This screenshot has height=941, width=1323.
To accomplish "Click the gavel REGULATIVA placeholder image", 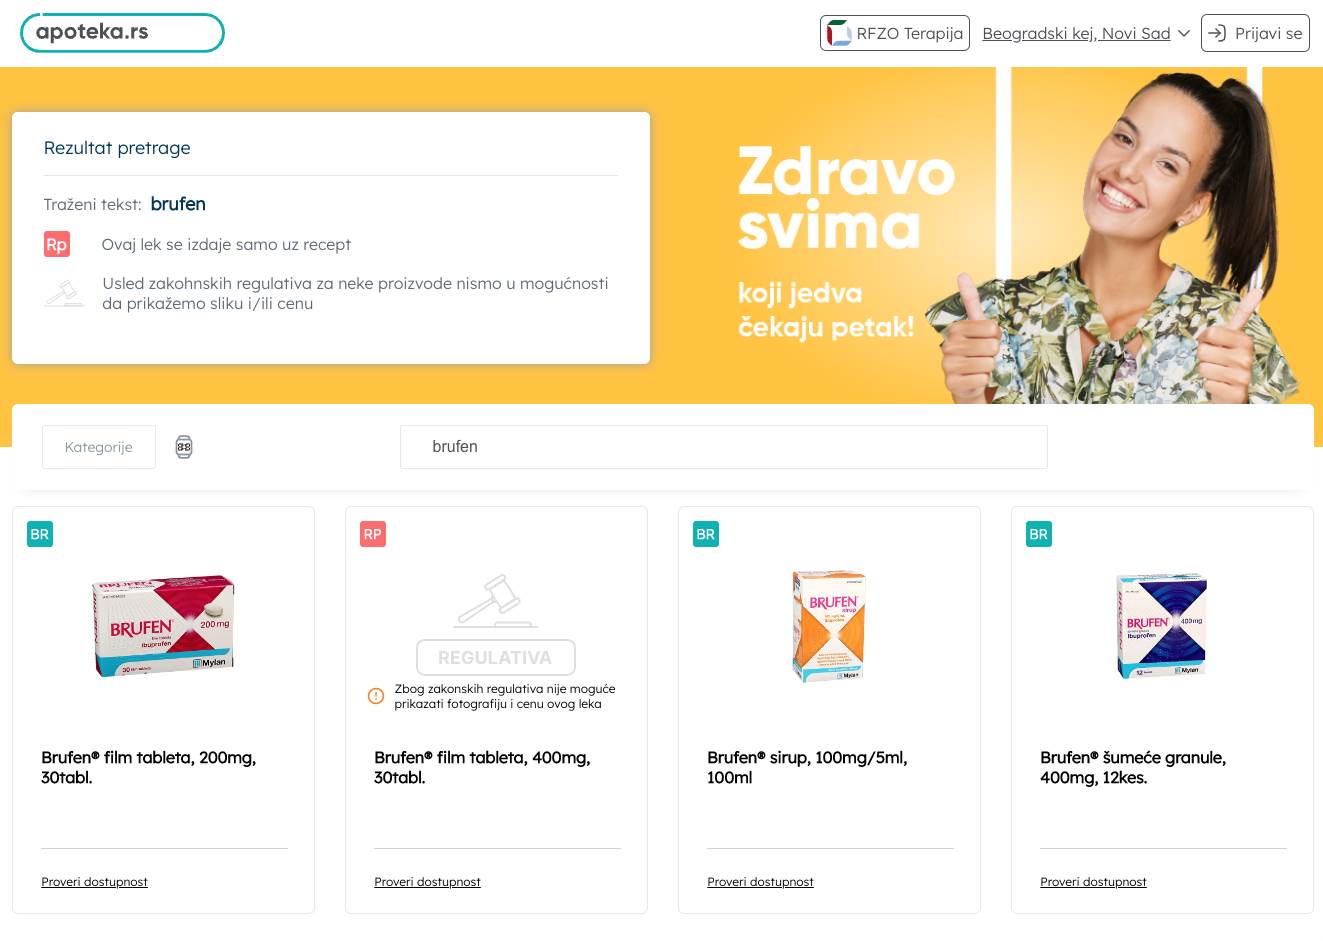I will tap(496, 624).
